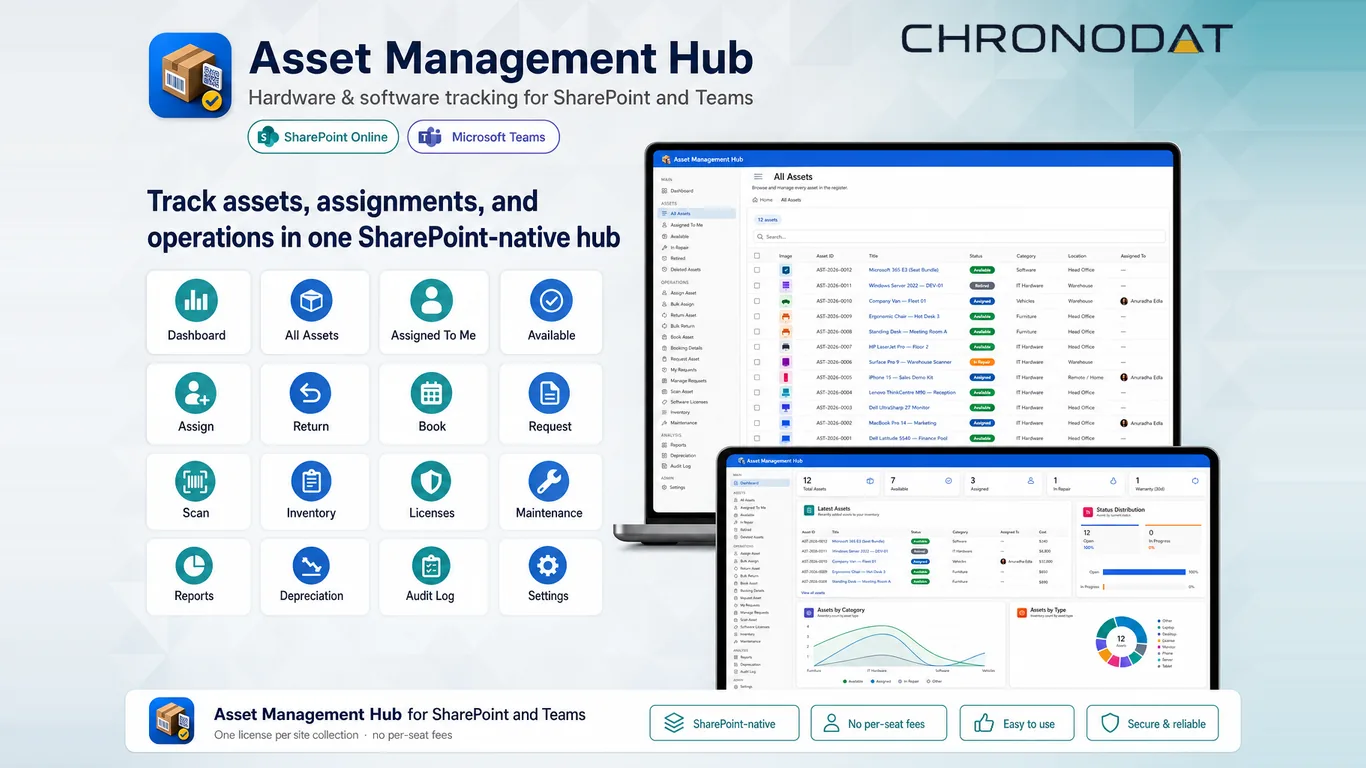Click the orange In Repair status badge
The width and height of the screenshot is (1366, 768).
coord(982,362)
